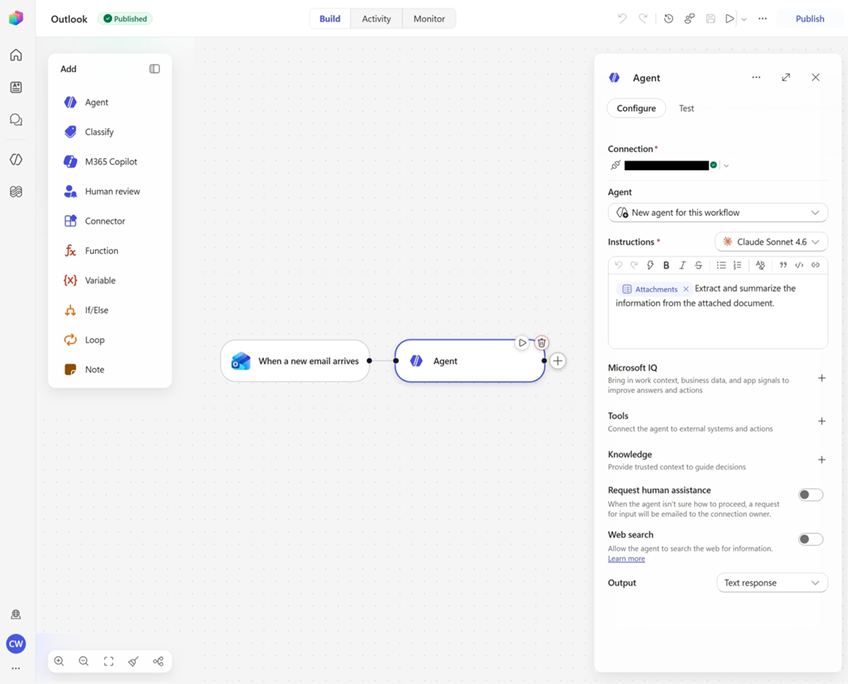Insert a block quote in instructions
The image size is (848, 684).
pos(783,265)
